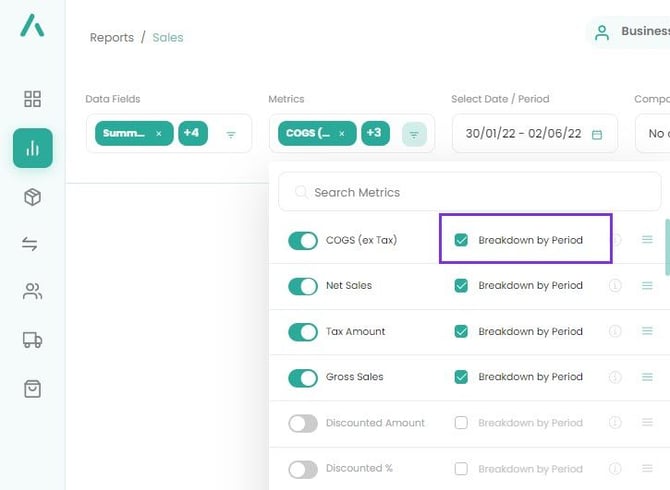Click the reports bar chart sidebar icon
This screenshot has height=490, width=670.
tap(32, 148)
